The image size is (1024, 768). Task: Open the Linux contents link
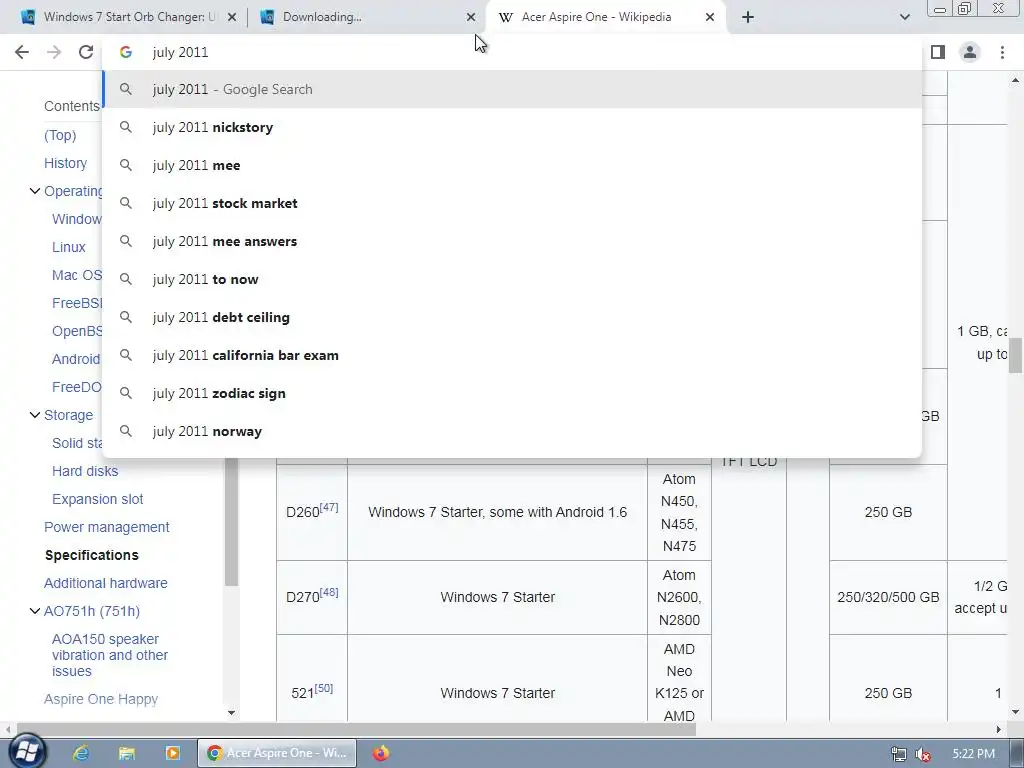[x=69, y=248]
